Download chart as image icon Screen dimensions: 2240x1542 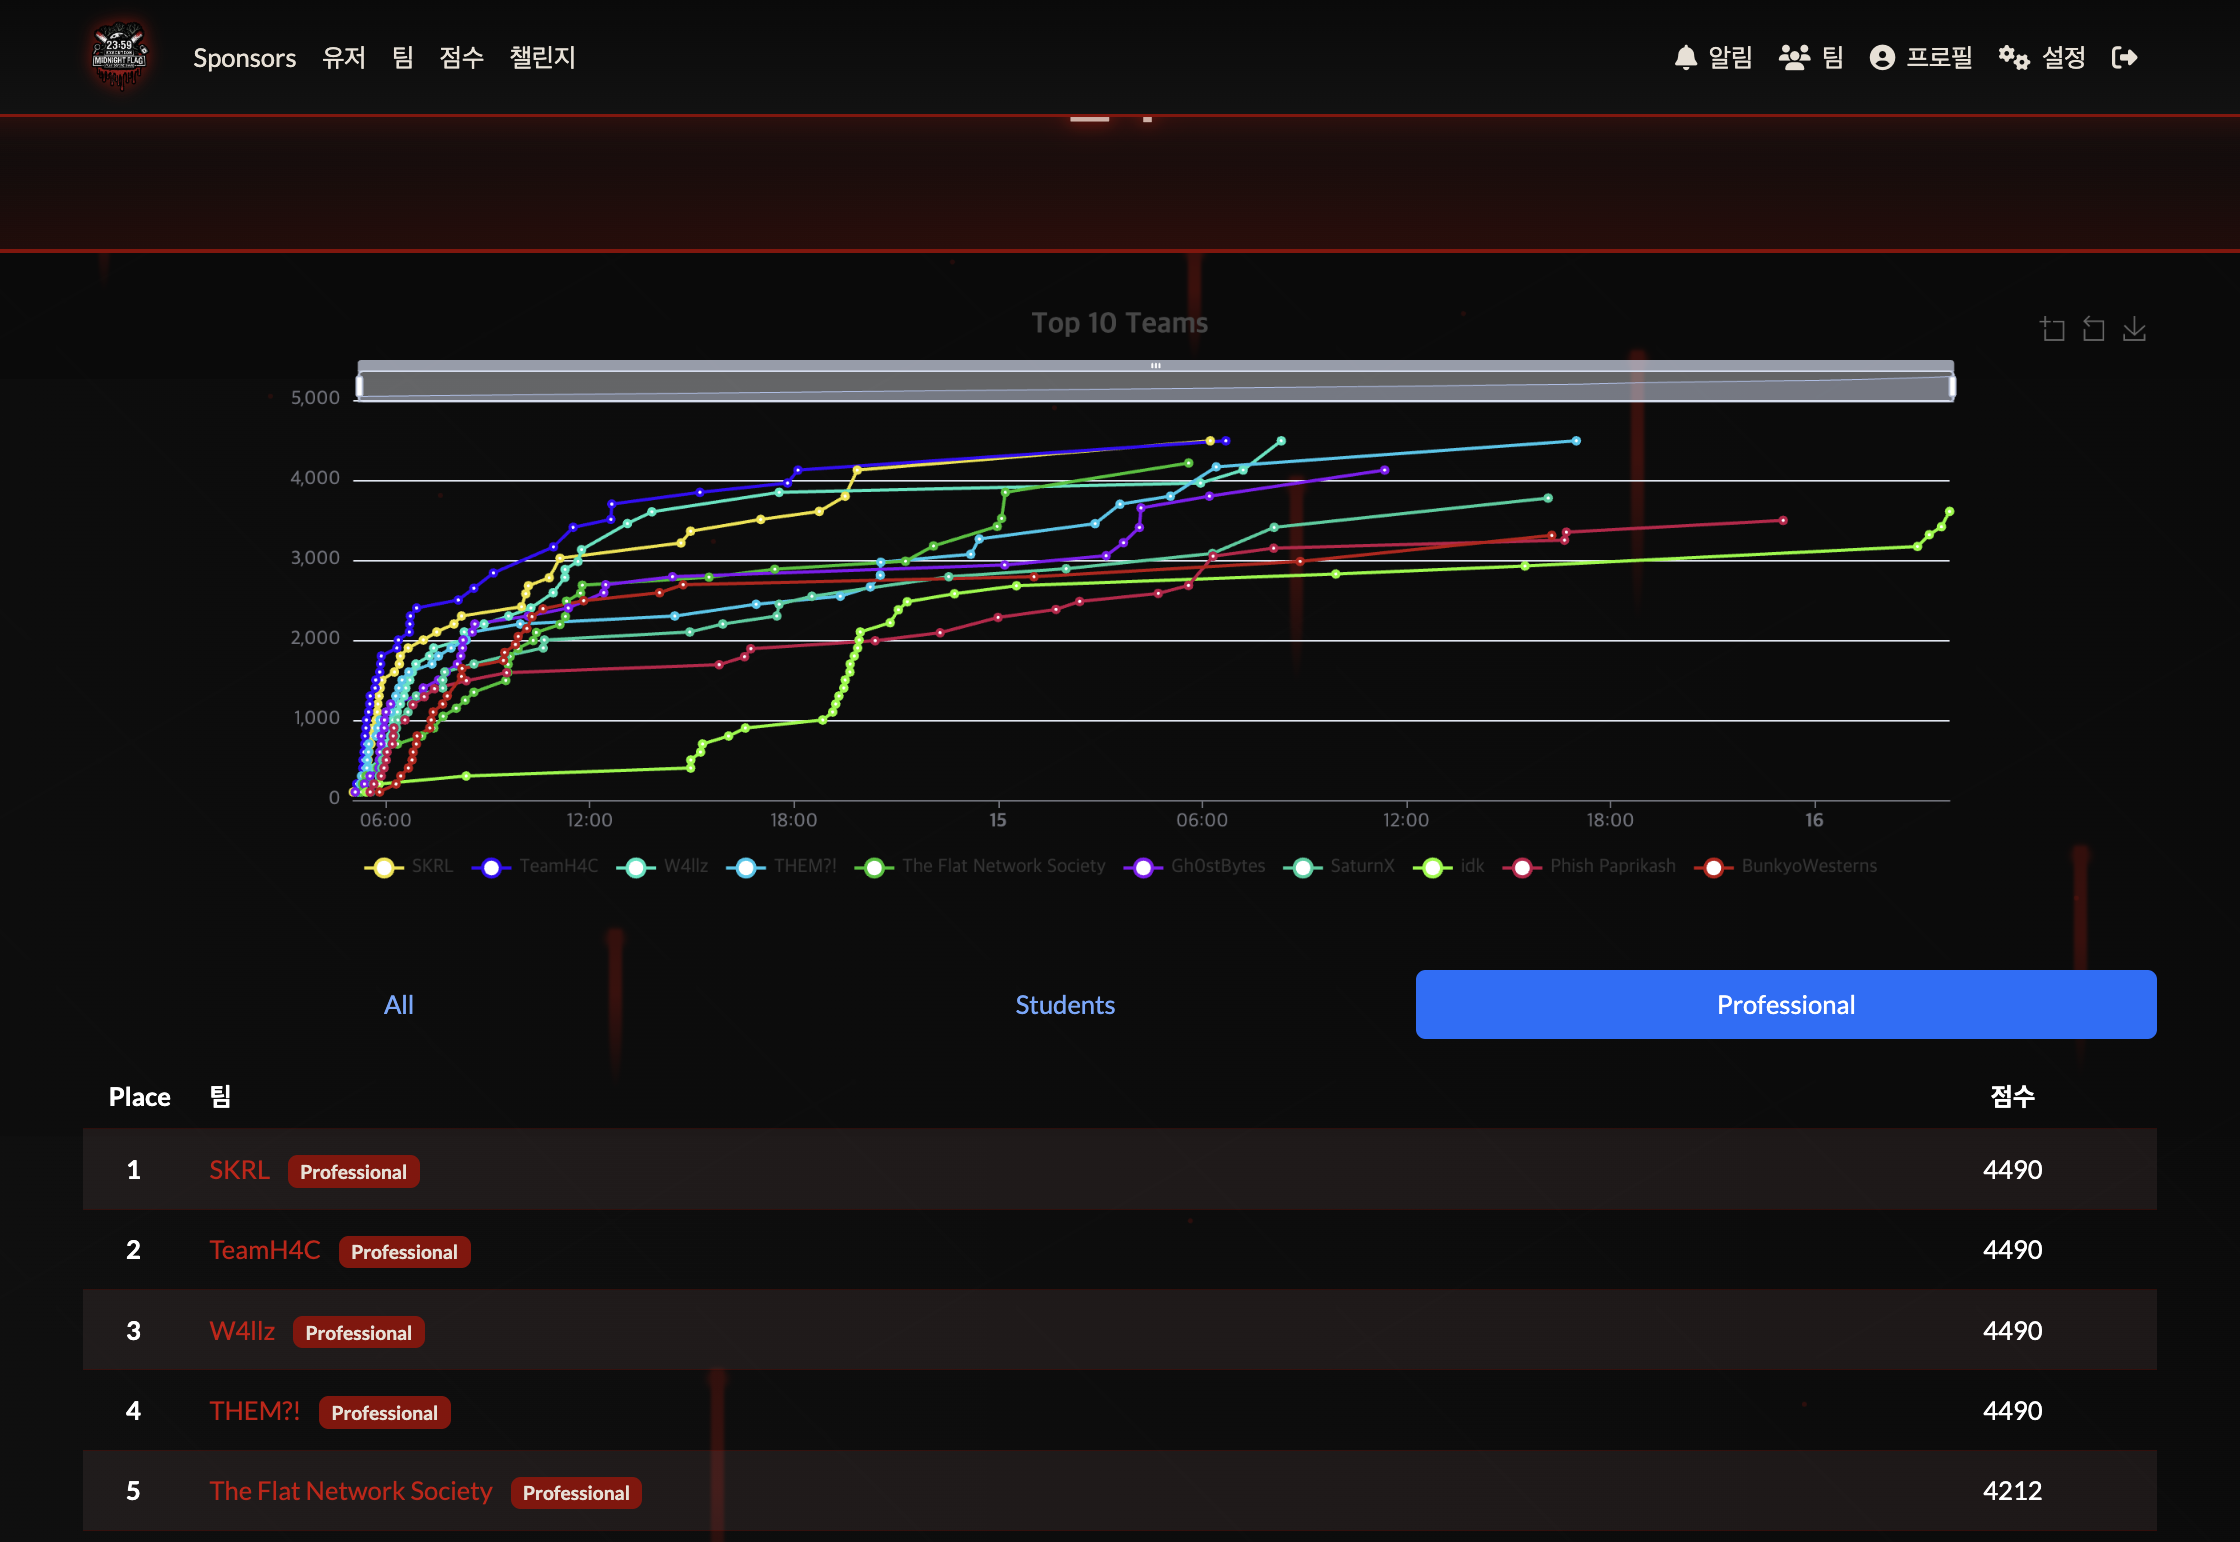[2134, 329]
